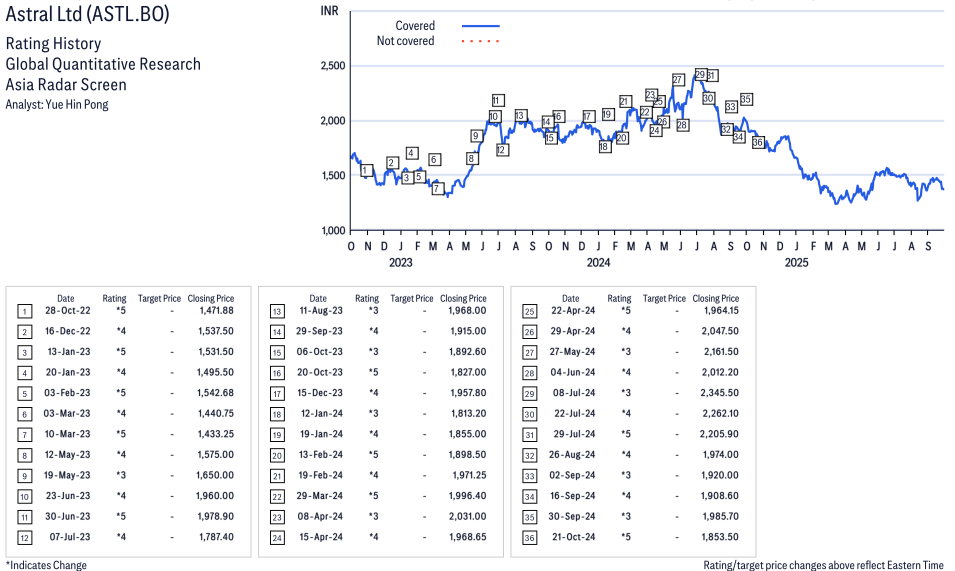This screenshot has height=571, width=955.
Task: Click index box 12 in the table
Action: [x=24, y=537]
